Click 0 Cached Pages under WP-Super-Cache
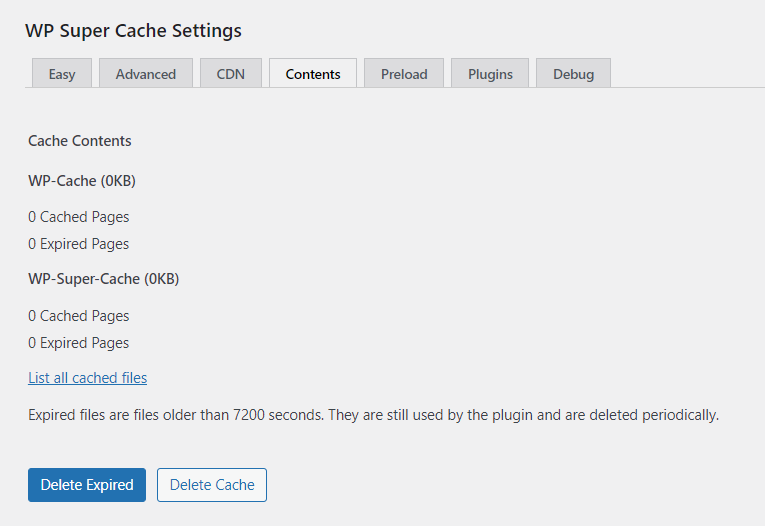765x526 pixels. coord(78,316)
